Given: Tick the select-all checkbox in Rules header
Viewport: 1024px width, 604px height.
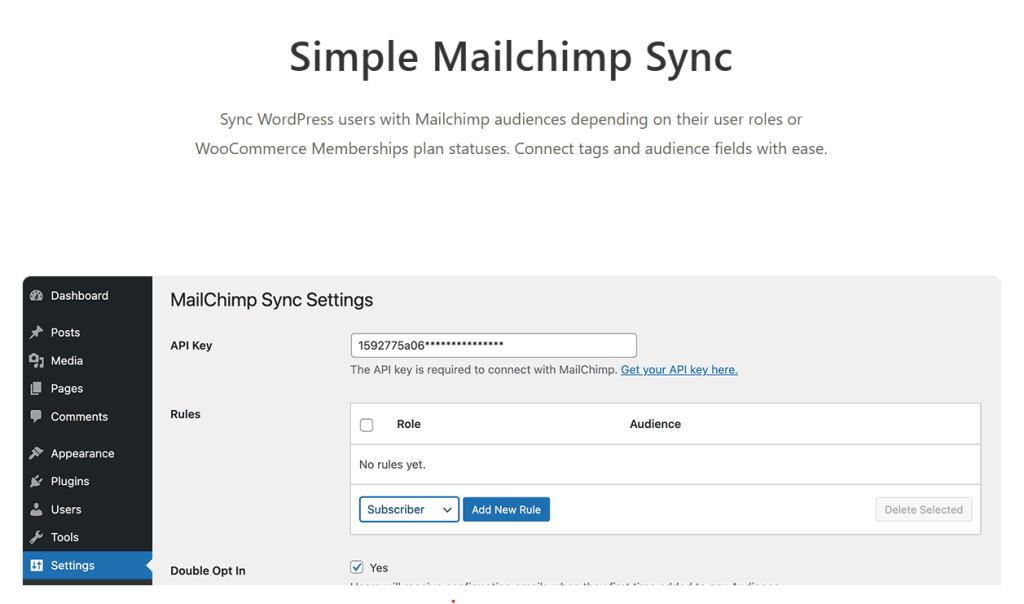Looking at the screenshot, I should (x=366, y=425).
